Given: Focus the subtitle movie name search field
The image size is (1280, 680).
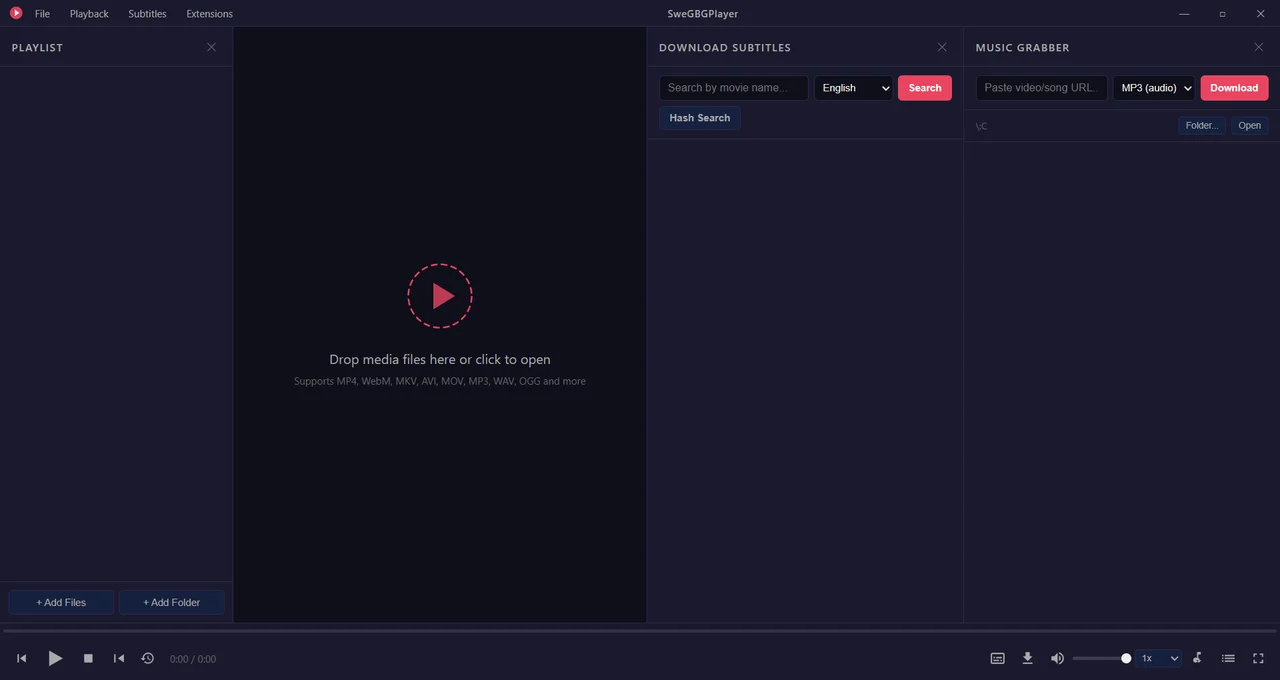Looking at the screenshot, I should pyautogui.click(x=734, y=88).
